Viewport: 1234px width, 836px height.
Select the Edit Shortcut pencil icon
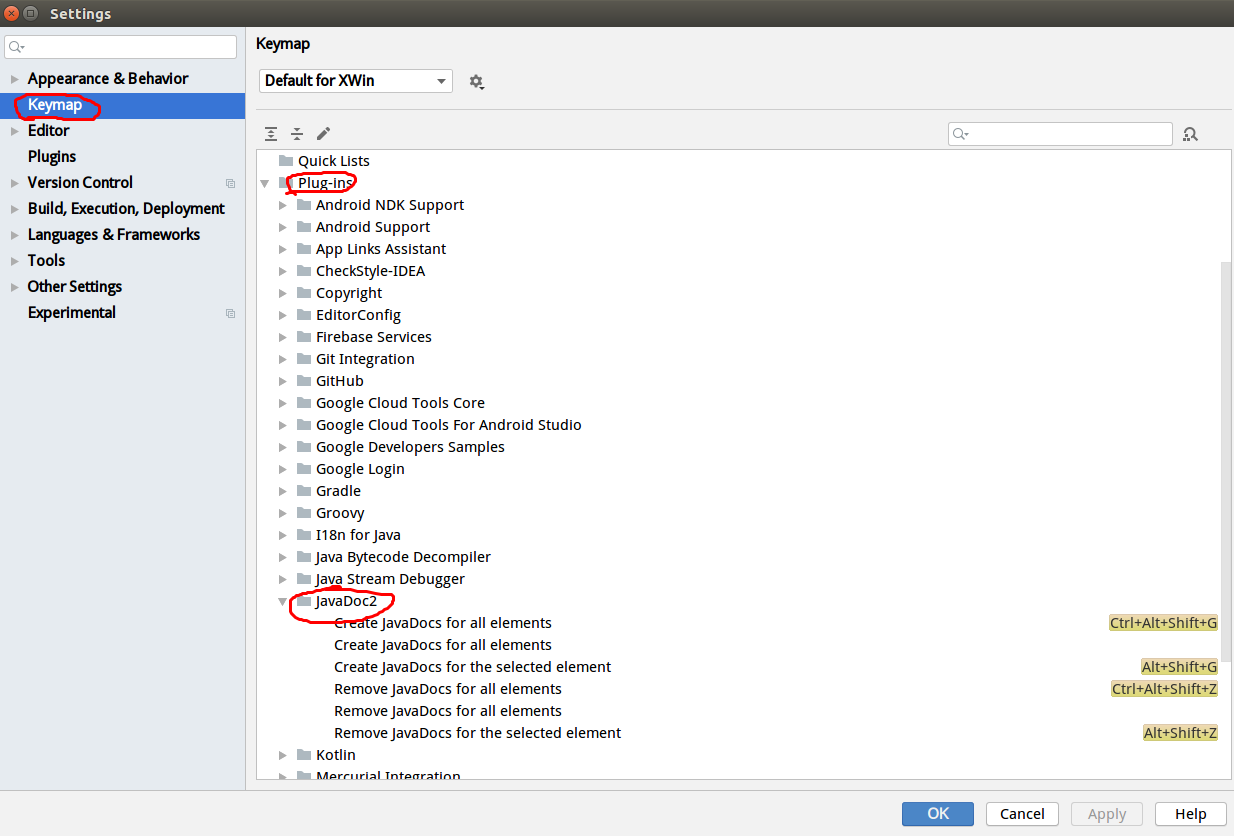point(322,133)
